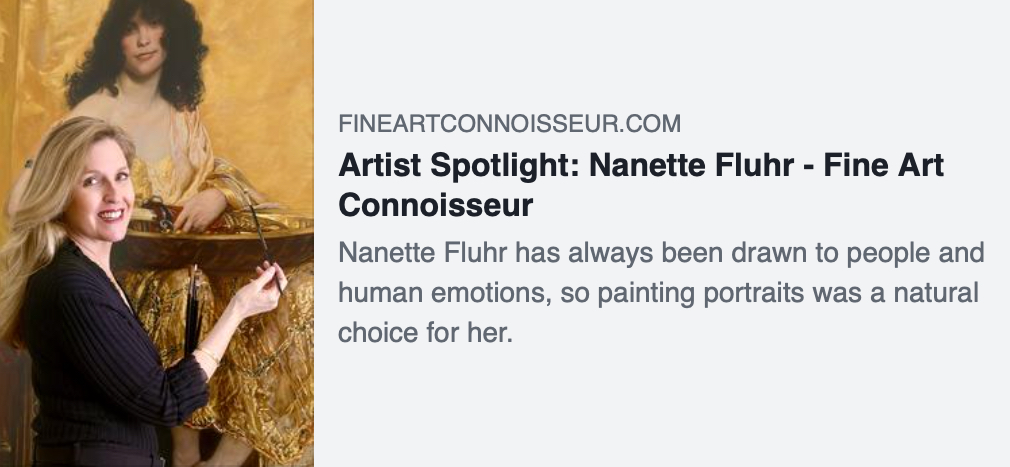This screenshot has height=467, width=1010.
Task: Click 'choice for her.' in the description
Action: 425,333
